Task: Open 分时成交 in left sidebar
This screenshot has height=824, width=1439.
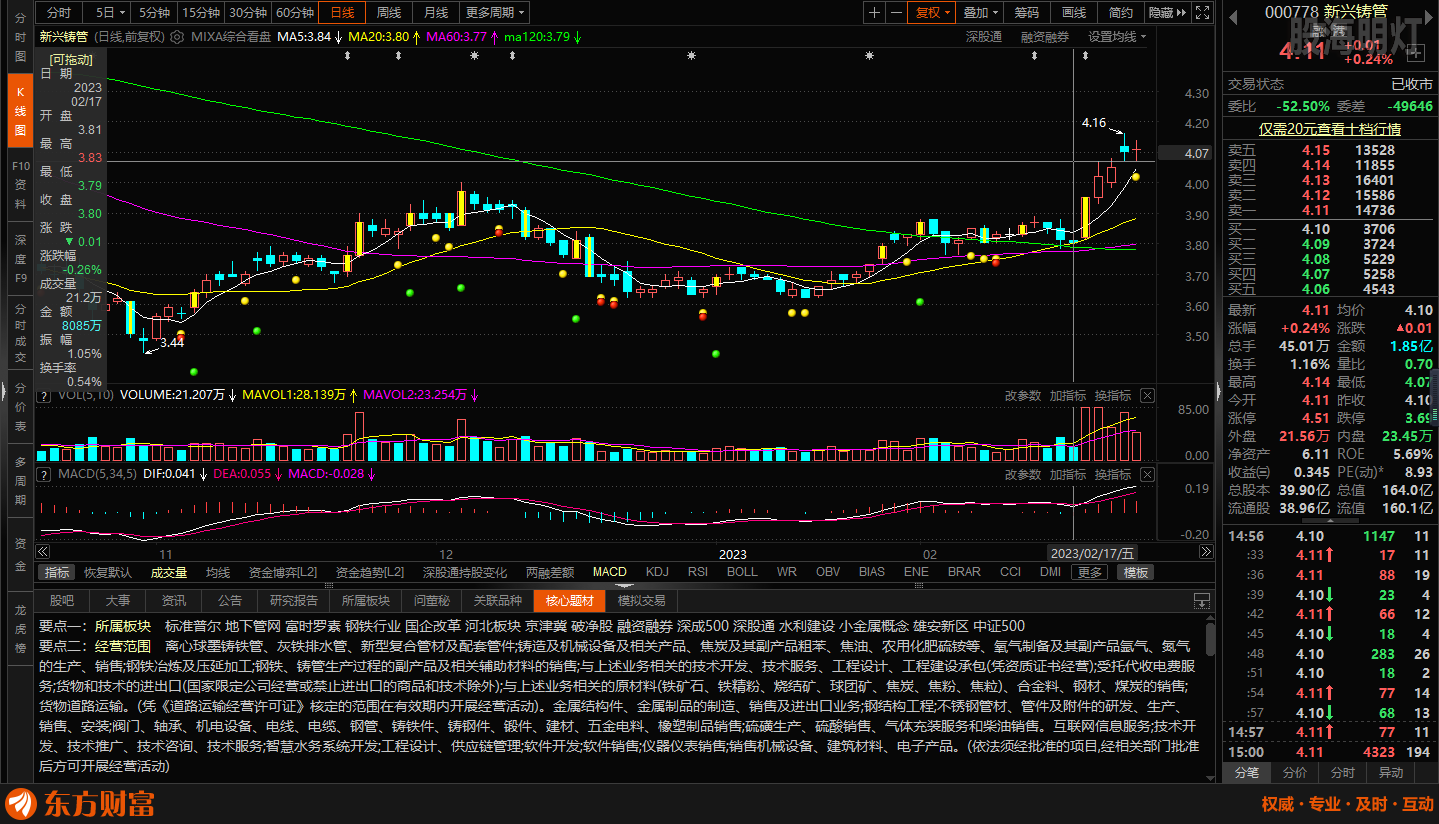Action: click(19, 332)
